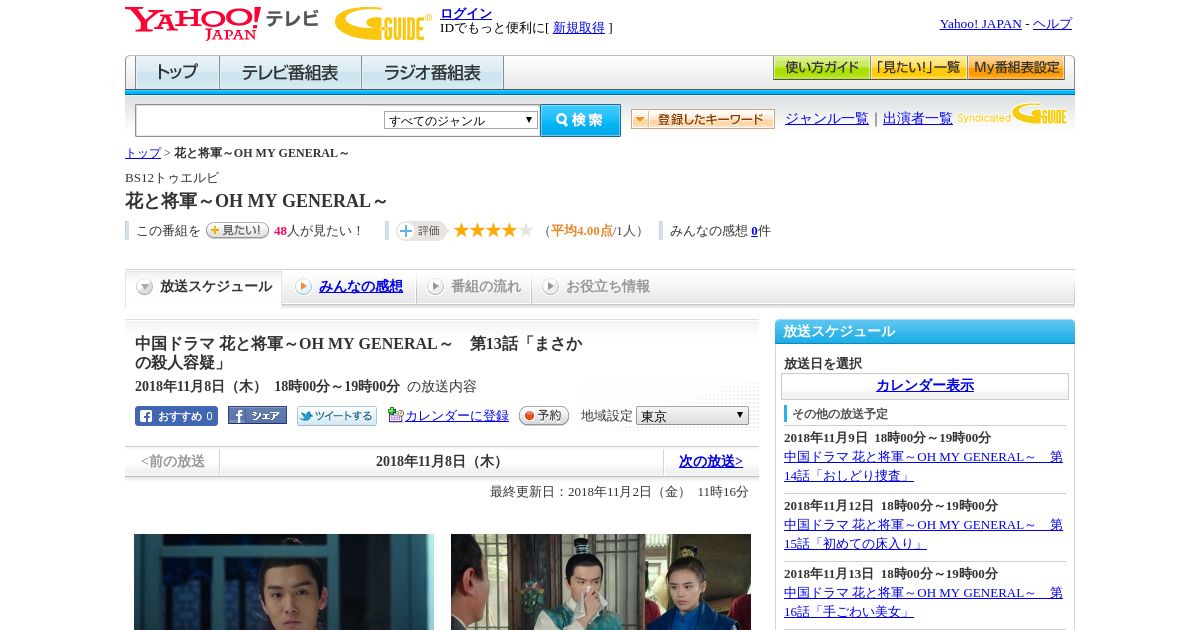The width and height of the screenshot is (1200, 630).
Task: Open 出演者一覧 link
Action: coord(918,118)
